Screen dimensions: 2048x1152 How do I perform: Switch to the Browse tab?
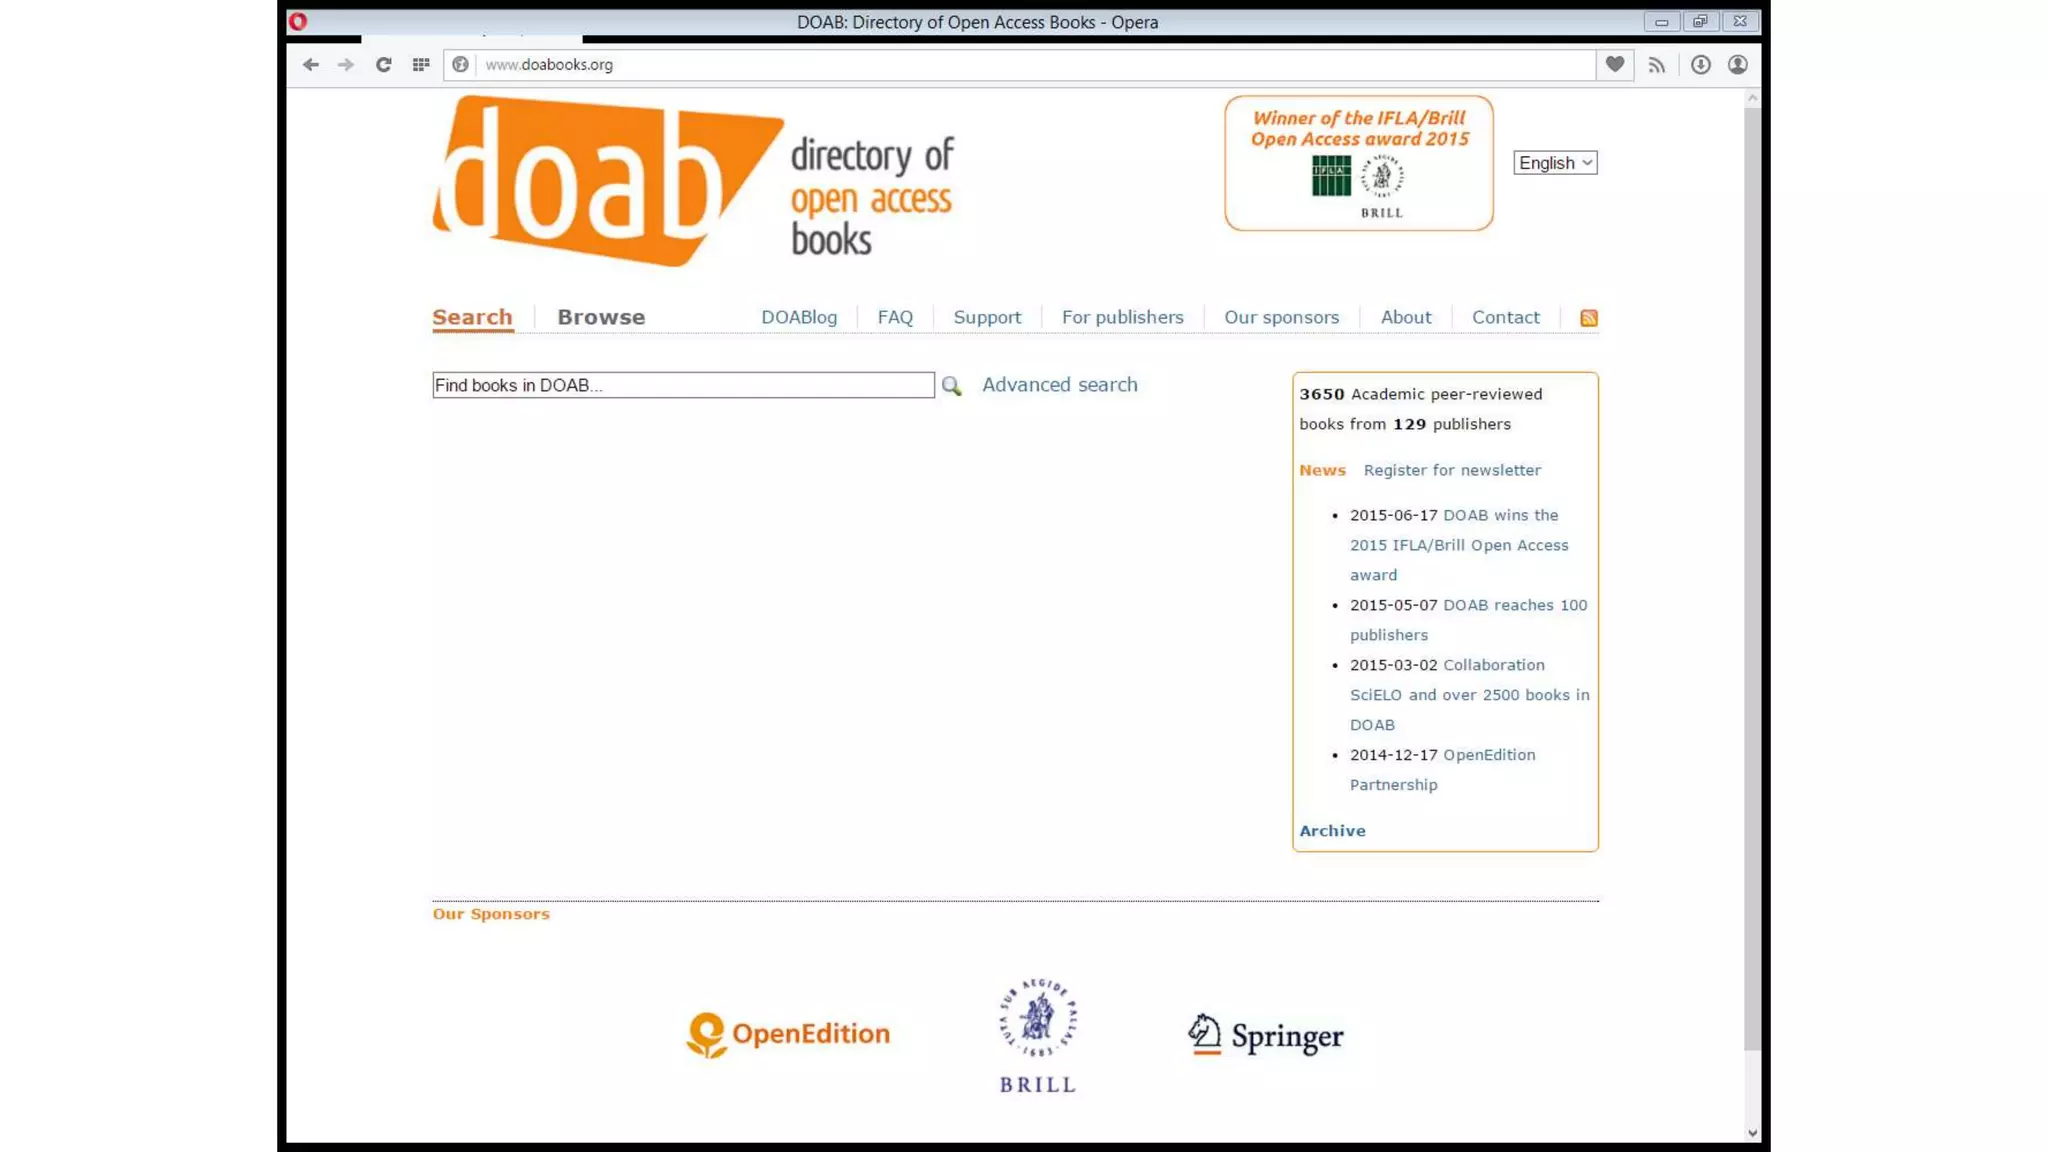[601, 317]
